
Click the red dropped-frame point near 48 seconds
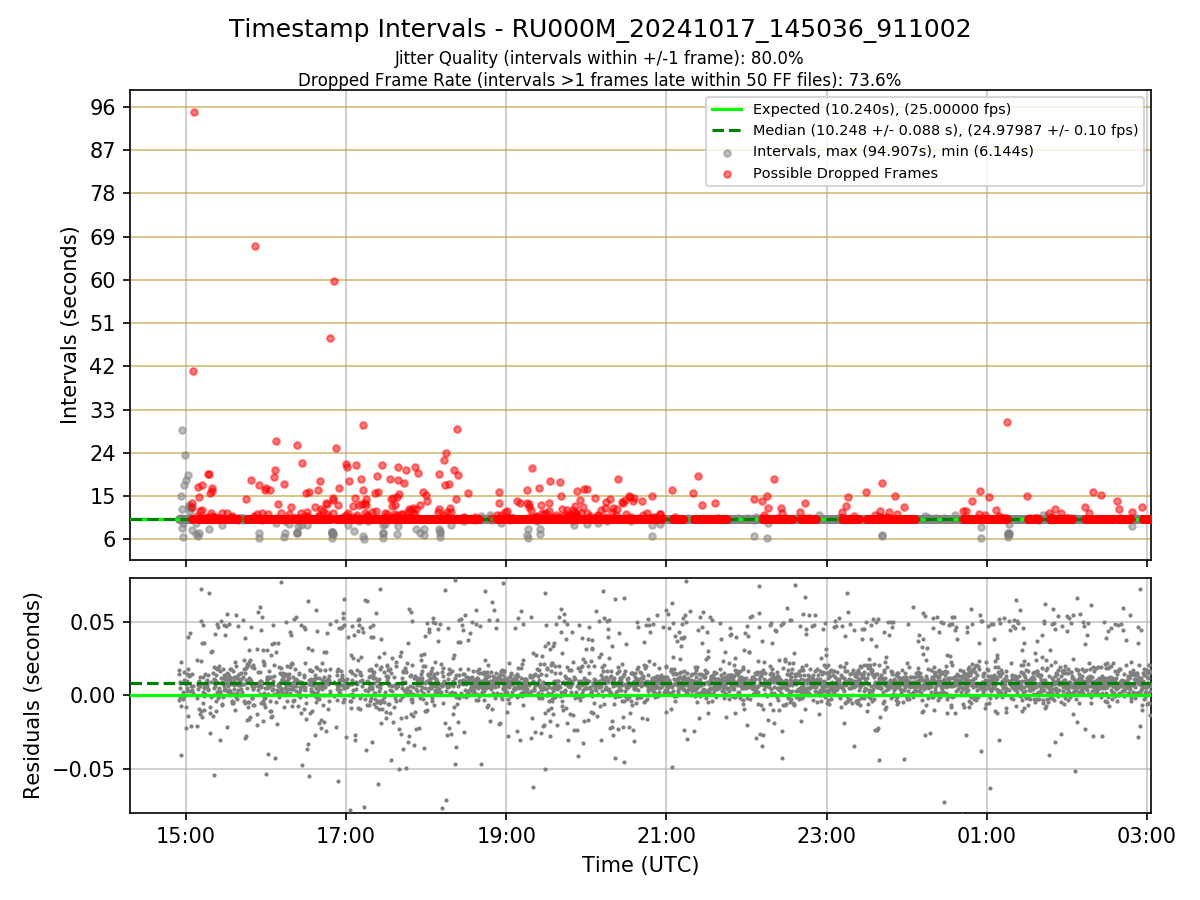pos(330,338)
